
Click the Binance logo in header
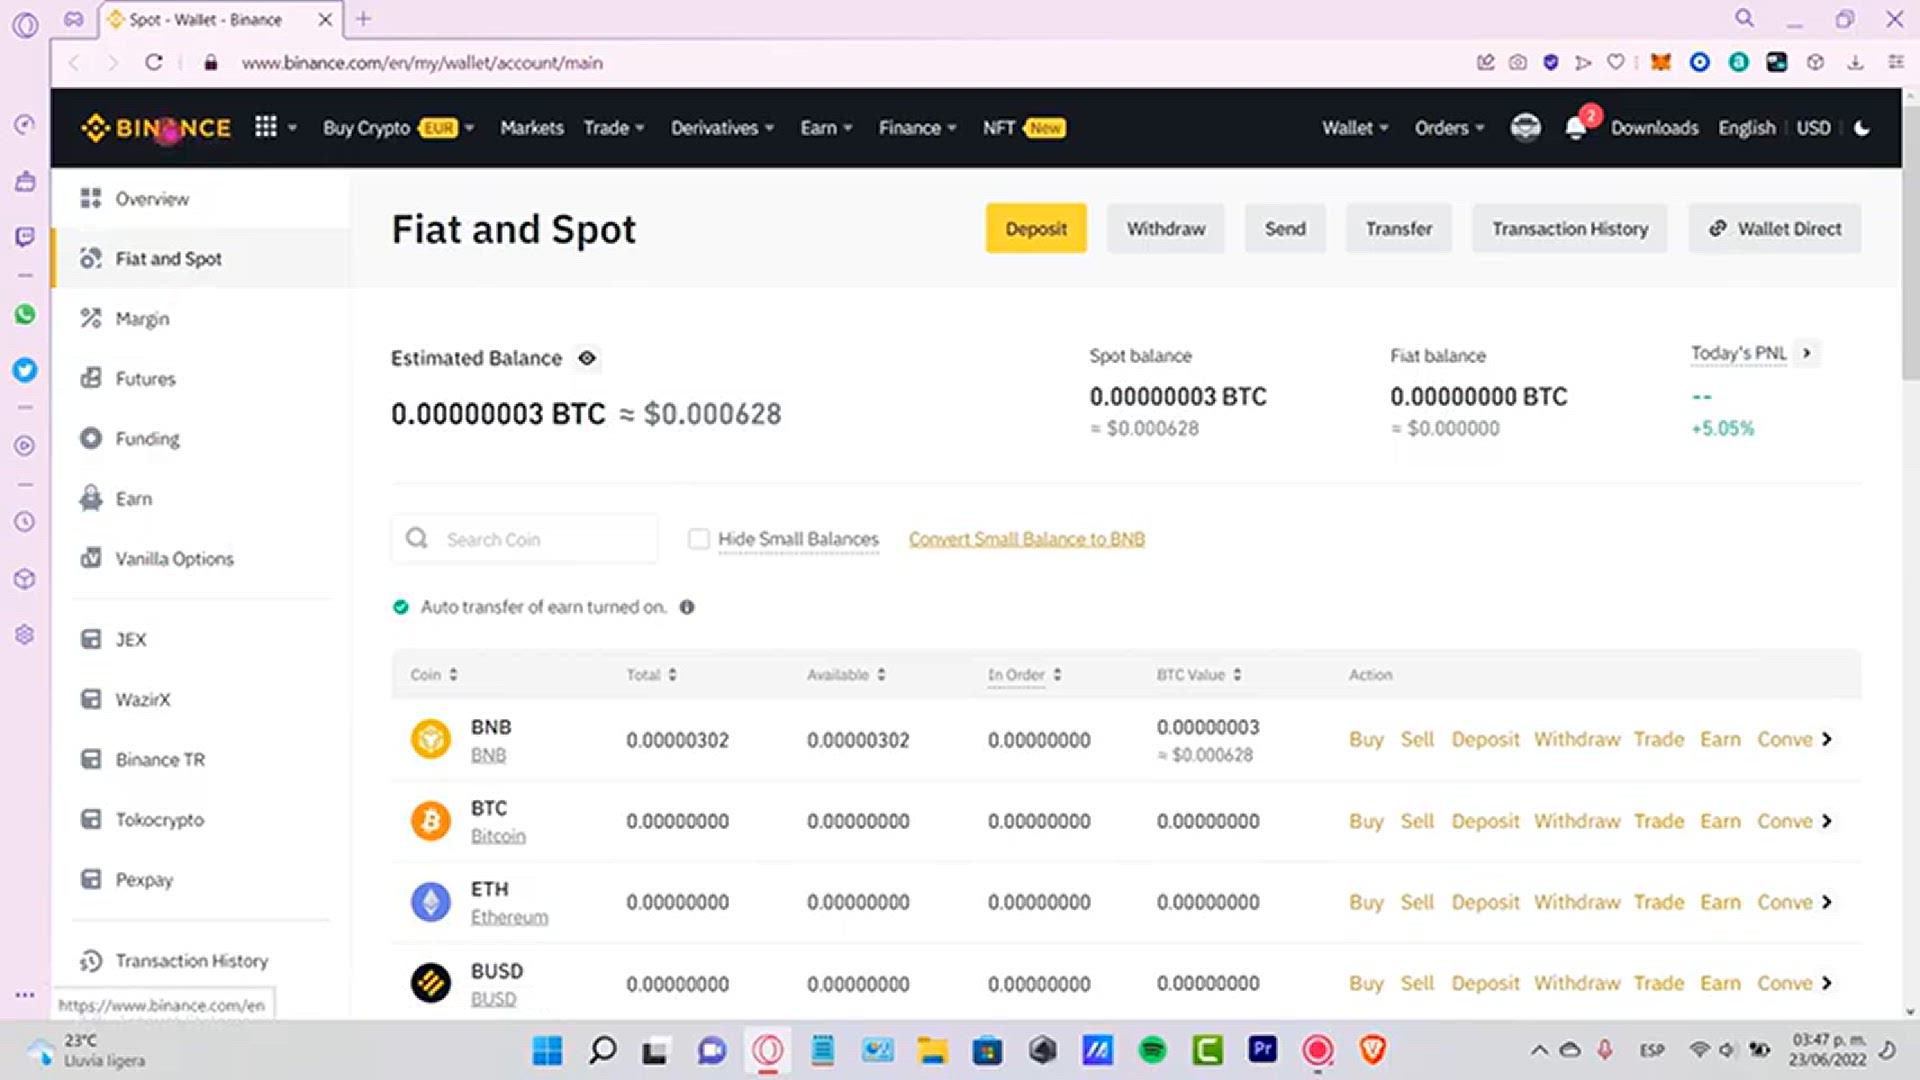(x=156, y=128)
